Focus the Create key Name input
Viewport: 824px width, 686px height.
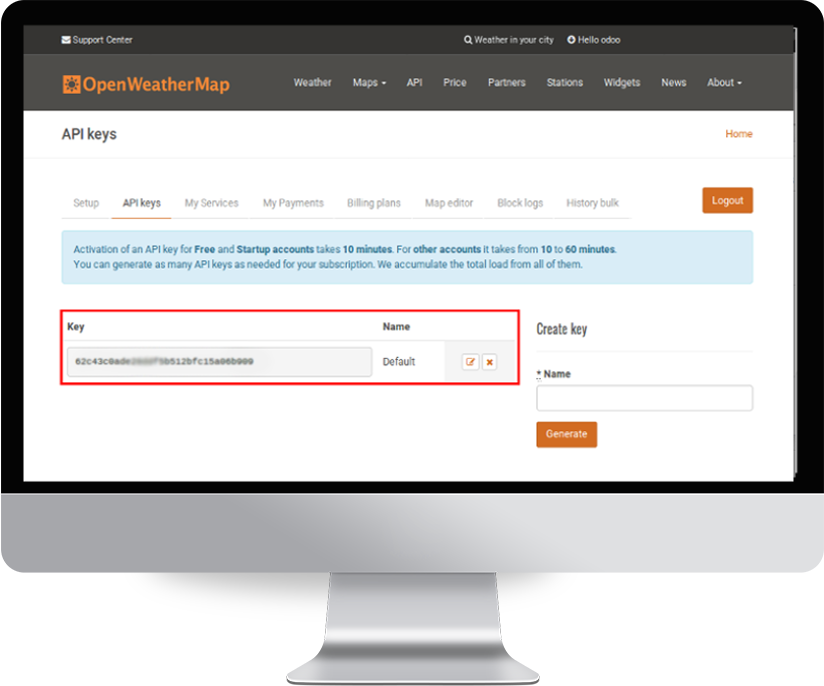pyautogui.click(x=644, y=398)
